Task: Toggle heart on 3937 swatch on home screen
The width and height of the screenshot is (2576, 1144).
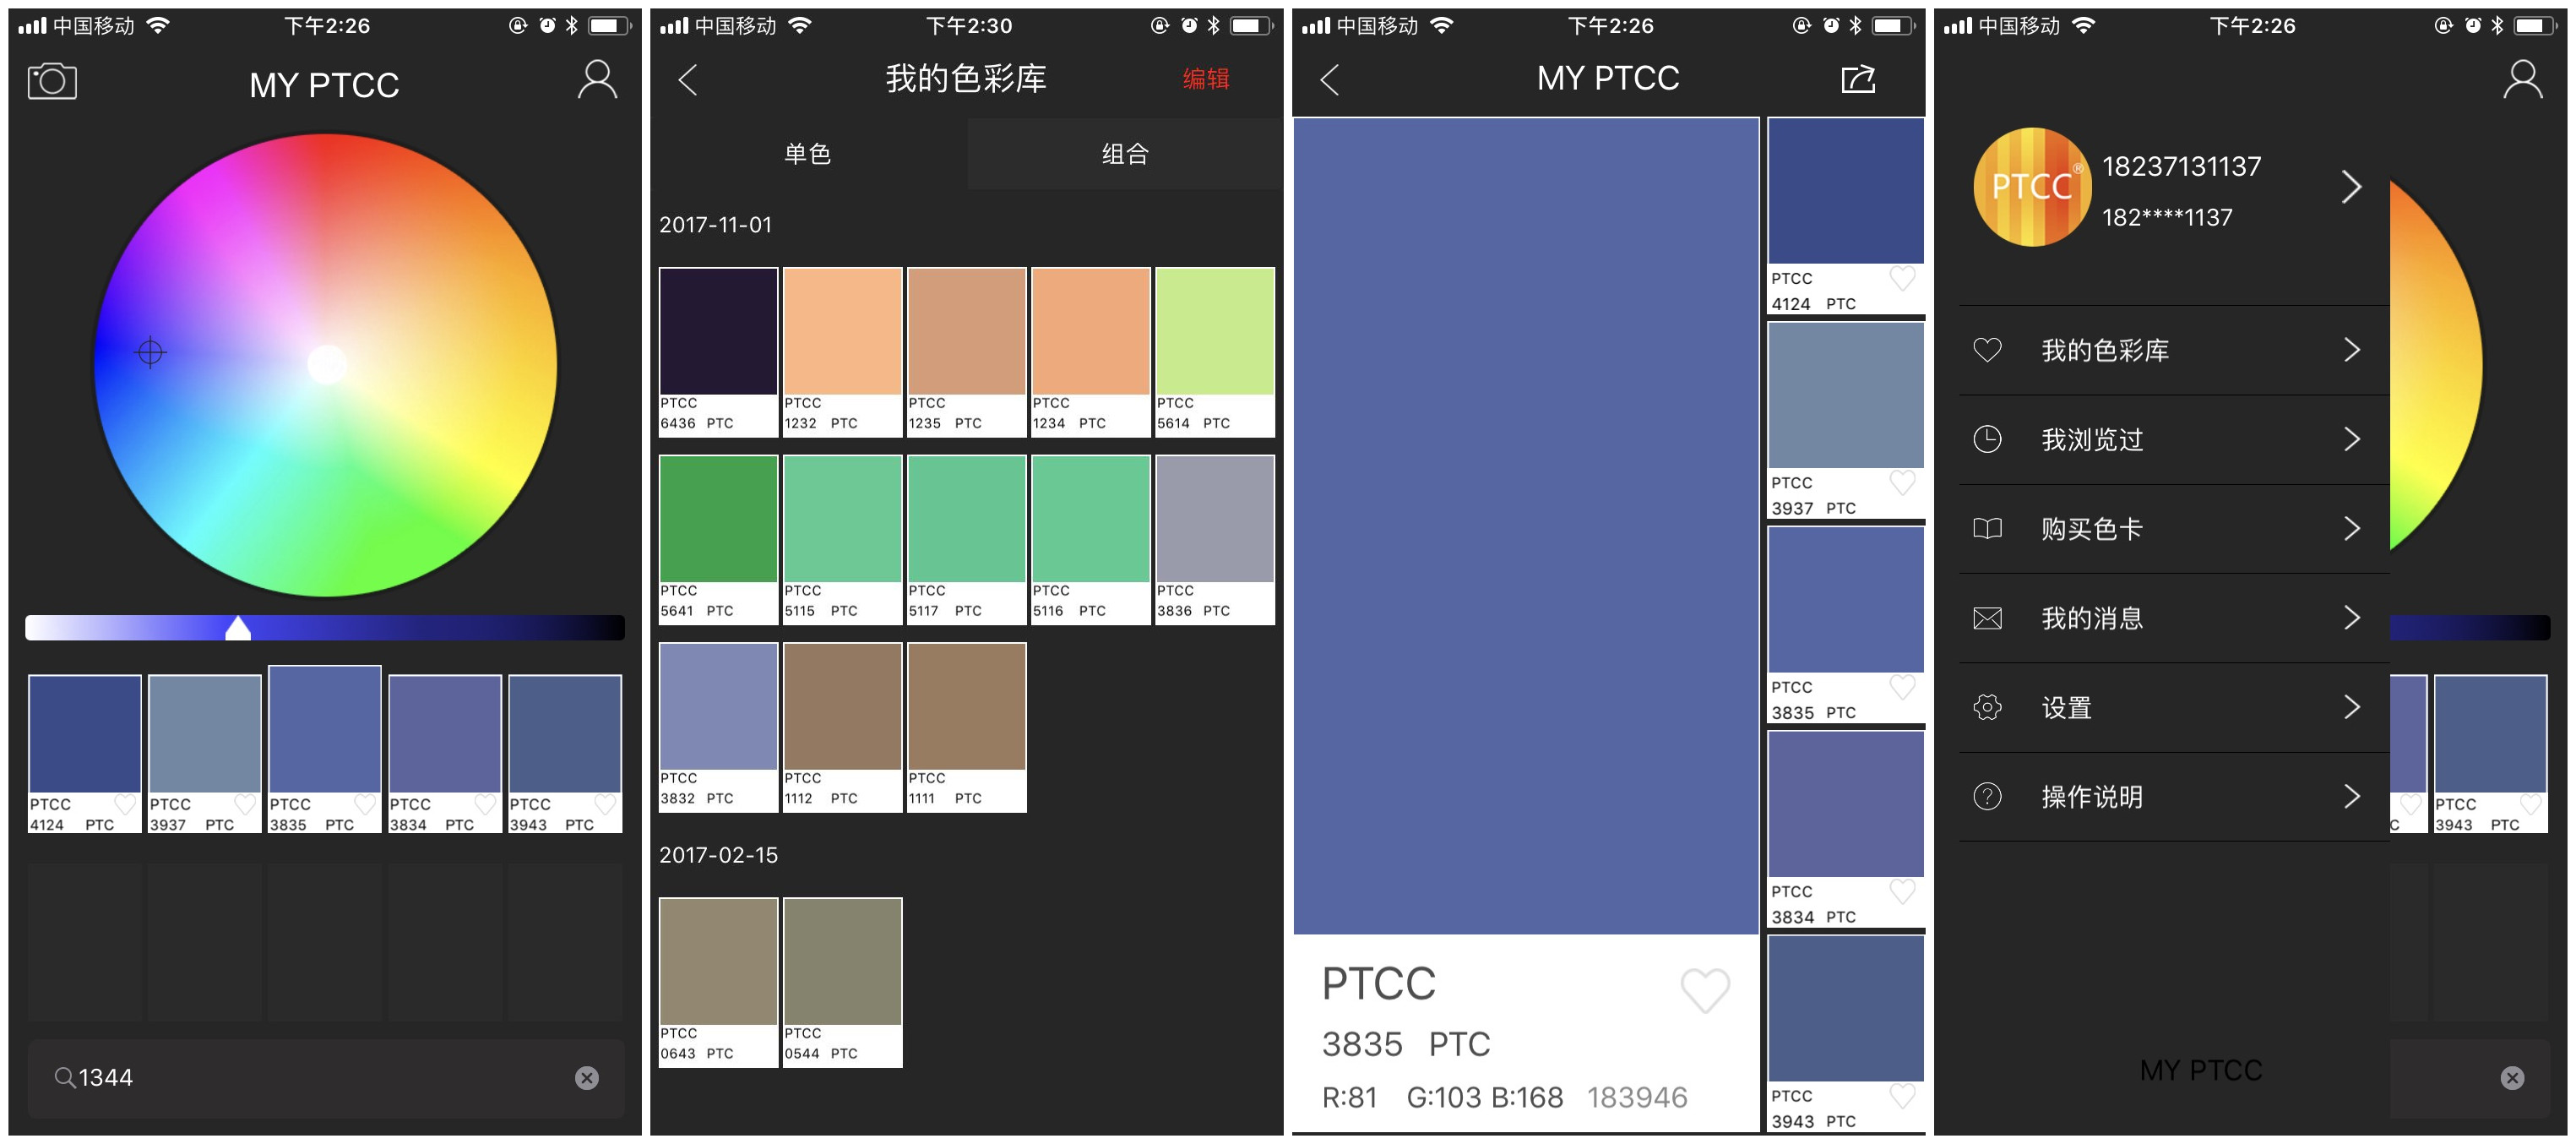Action: click(x=245, y=804)
